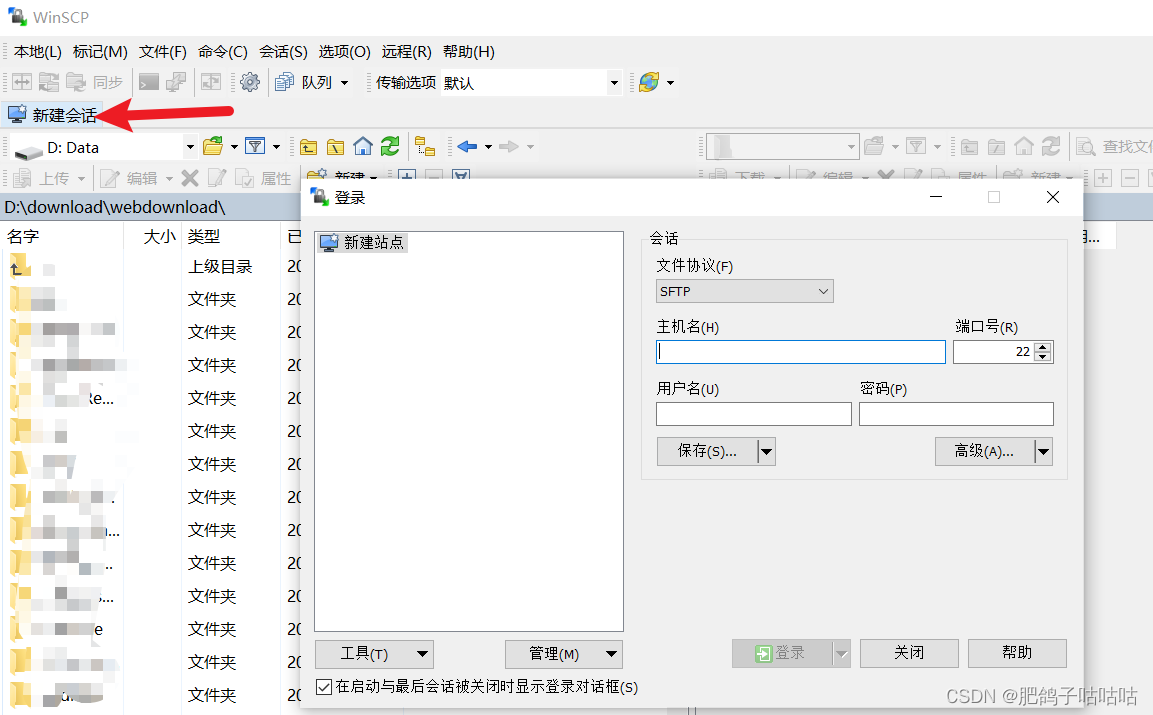Image resolution: width=1153 pixels, height=715 pixels.
Task: Click the remote panel filter icon
Action: pos(915,146)
